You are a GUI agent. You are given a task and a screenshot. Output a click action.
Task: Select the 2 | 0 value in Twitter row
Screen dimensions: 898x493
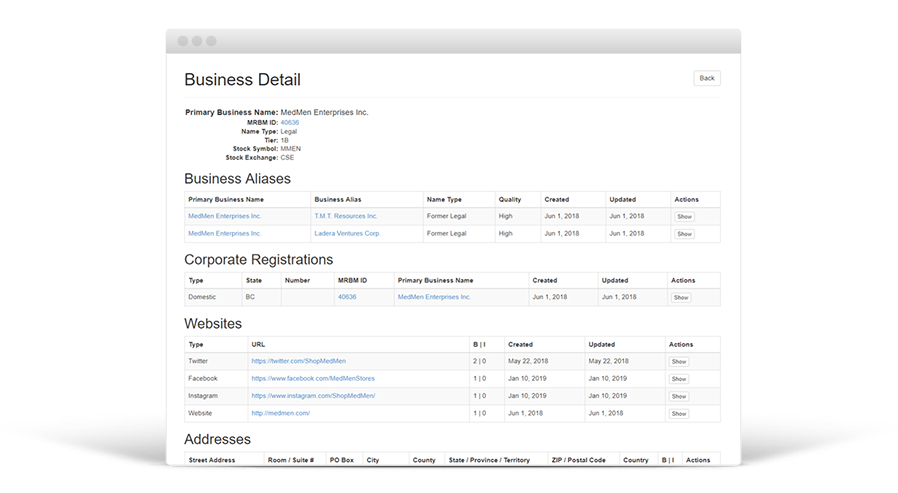click(479, 361)
